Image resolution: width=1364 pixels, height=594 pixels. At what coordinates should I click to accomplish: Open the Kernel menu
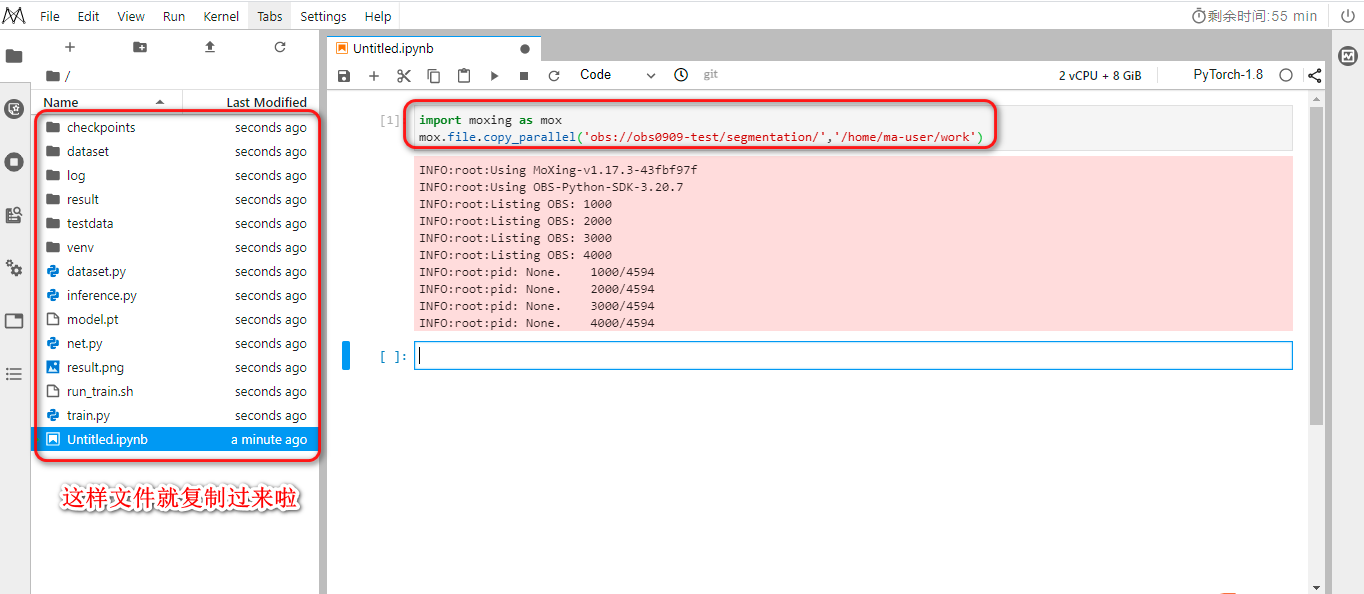pyautogui.click(x=221, y=16)
